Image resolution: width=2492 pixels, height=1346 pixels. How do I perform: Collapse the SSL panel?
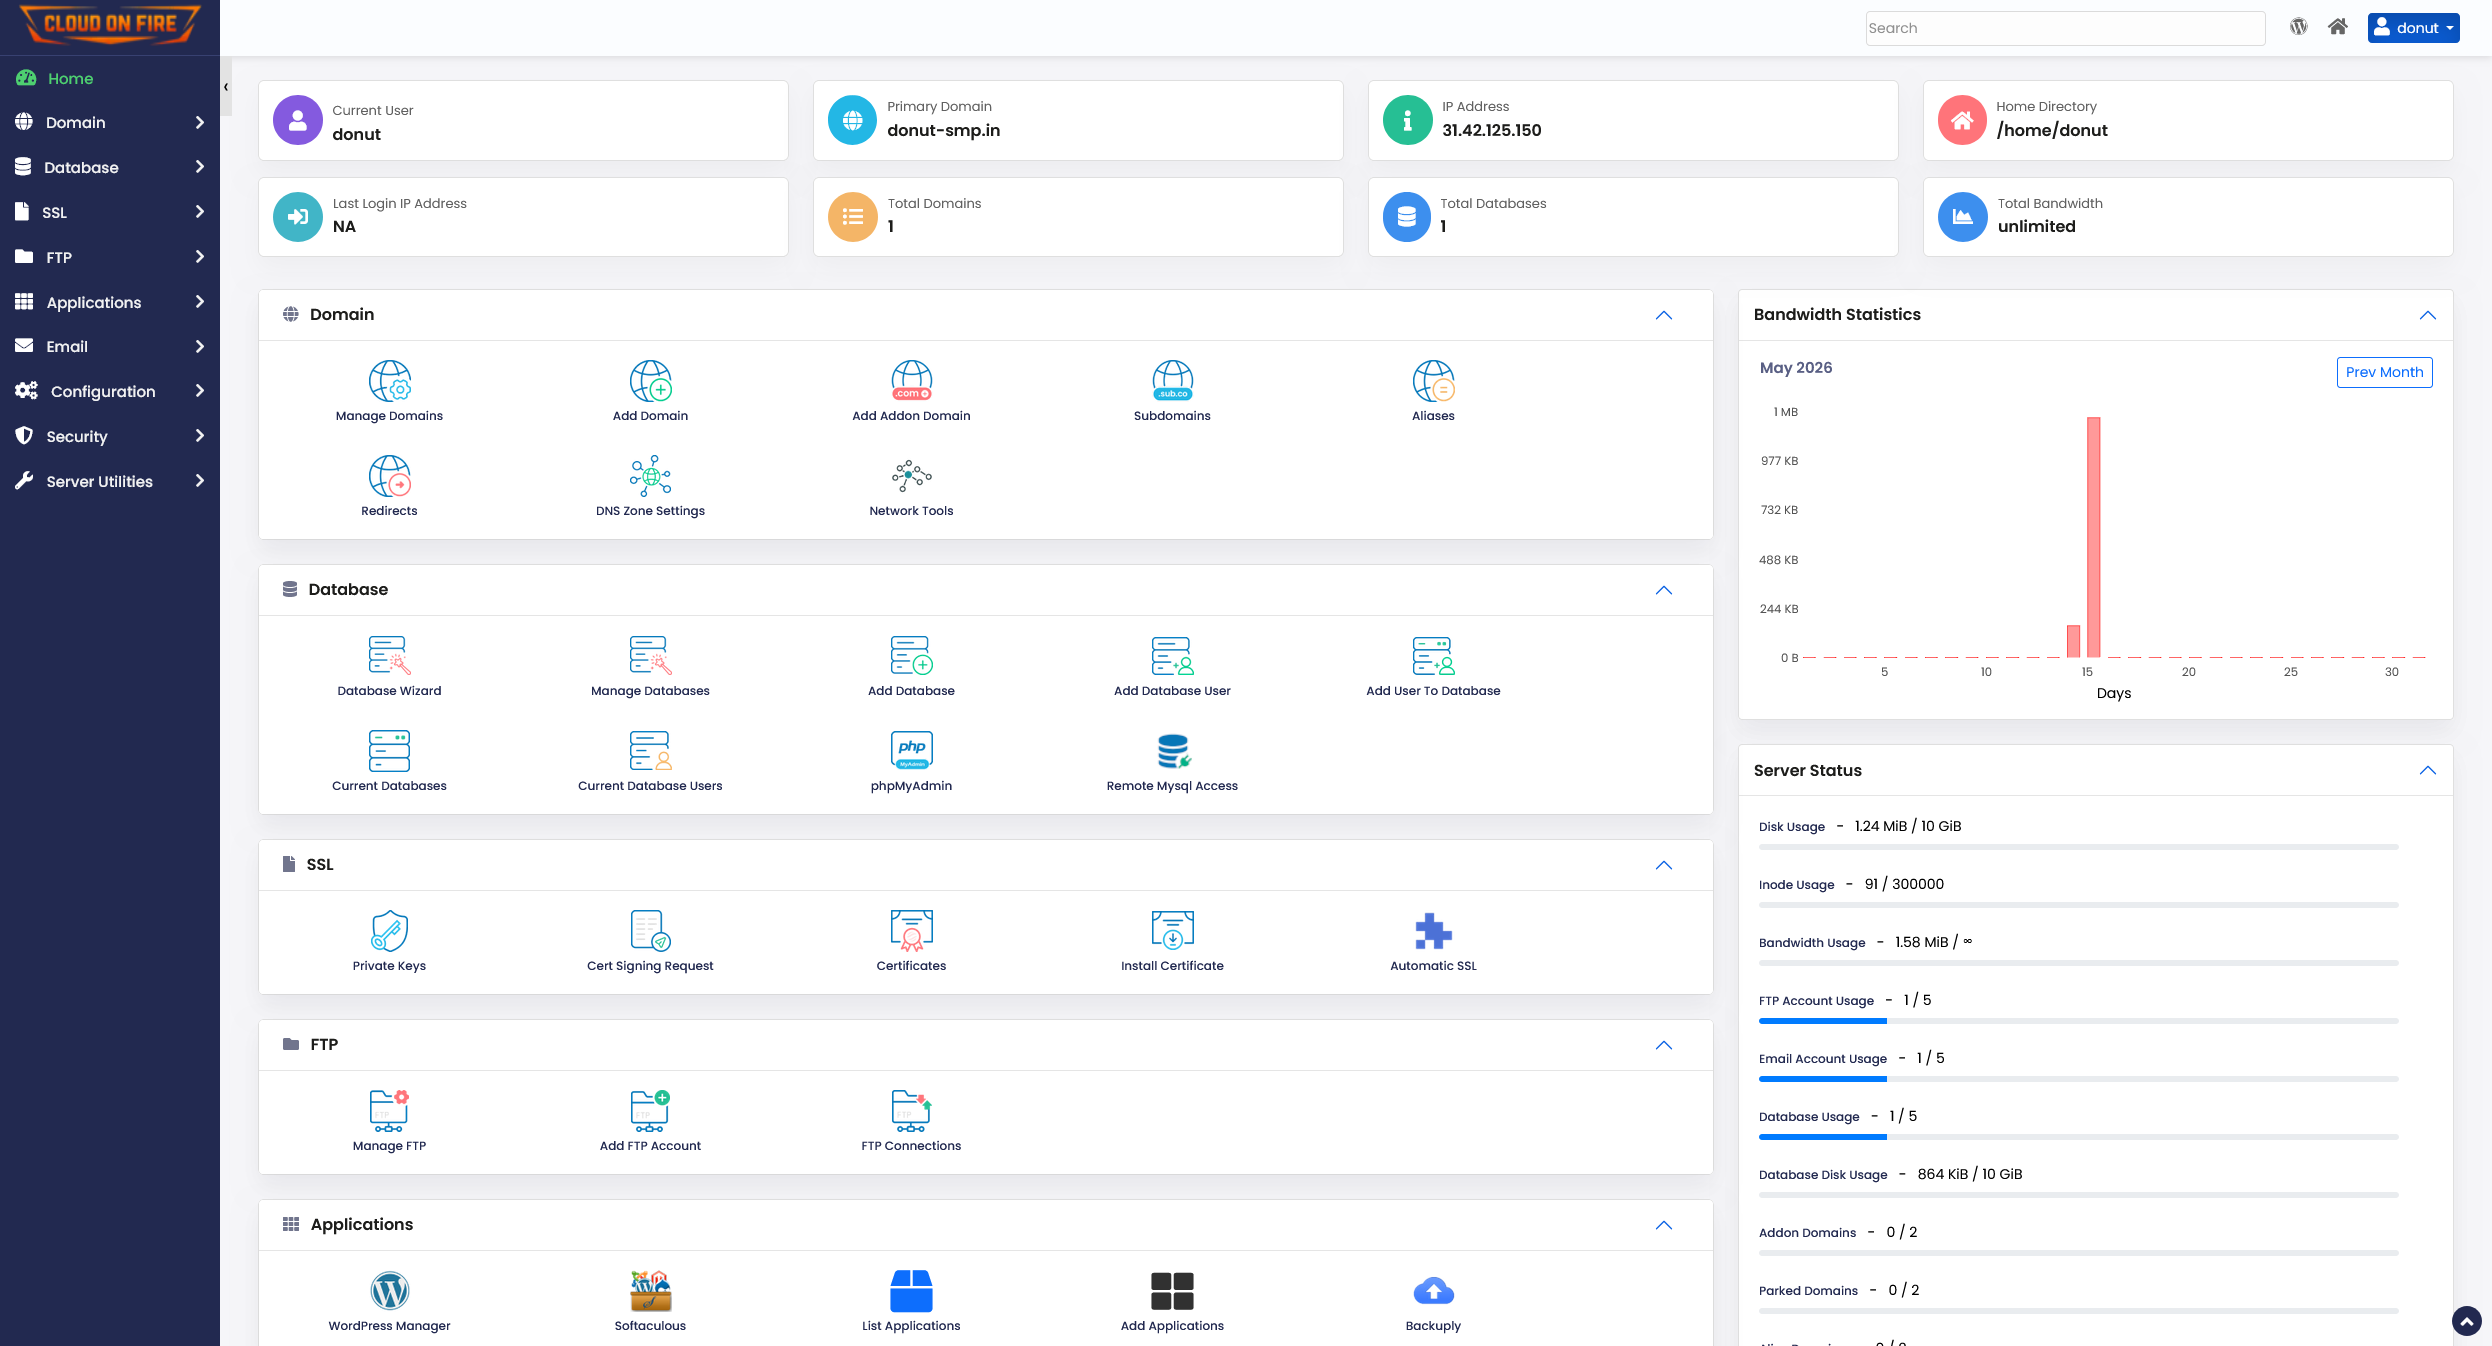(x=1664, y=865)
